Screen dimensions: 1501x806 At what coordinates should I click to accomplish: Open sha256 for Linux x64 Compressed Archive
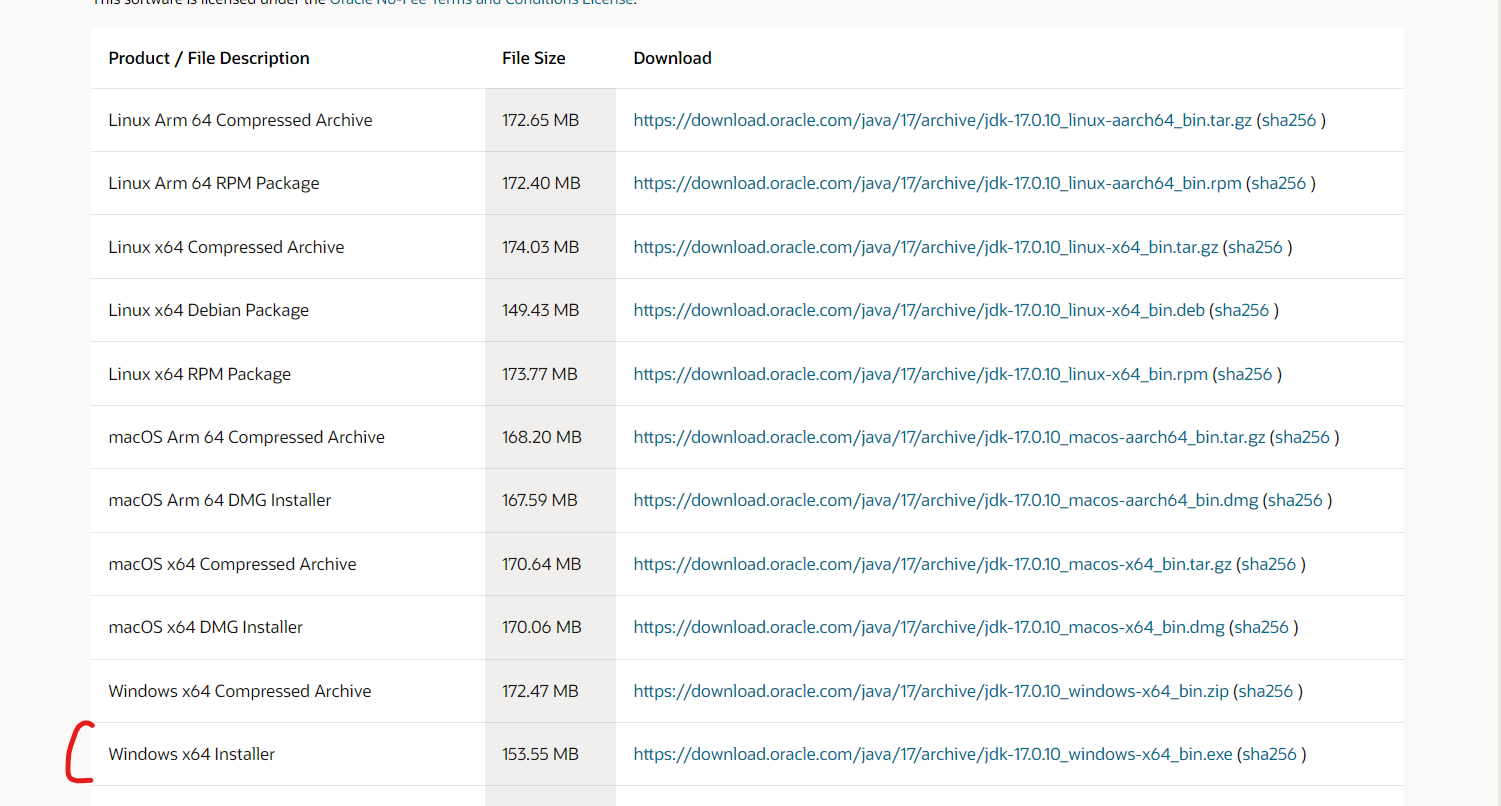(1256, 247)
